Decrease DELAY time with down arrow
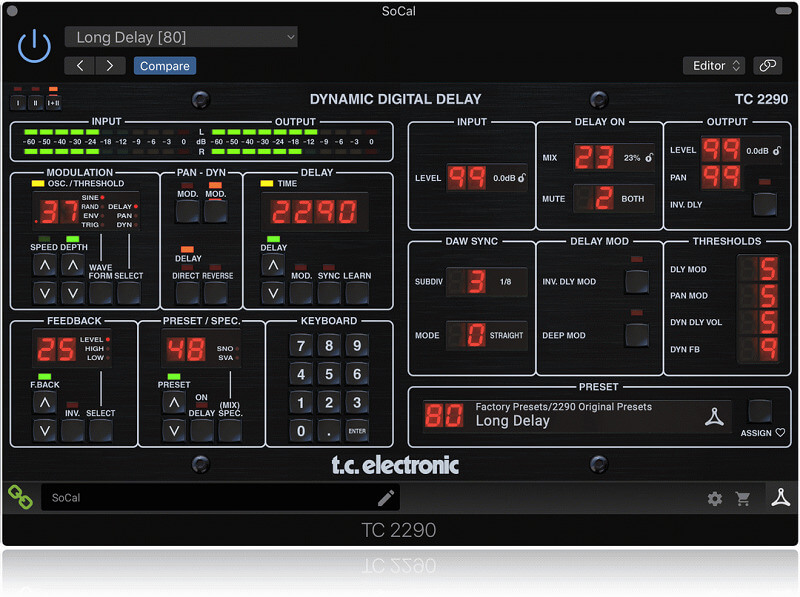Viewport: 800px width, 597px height. (273, 293)
